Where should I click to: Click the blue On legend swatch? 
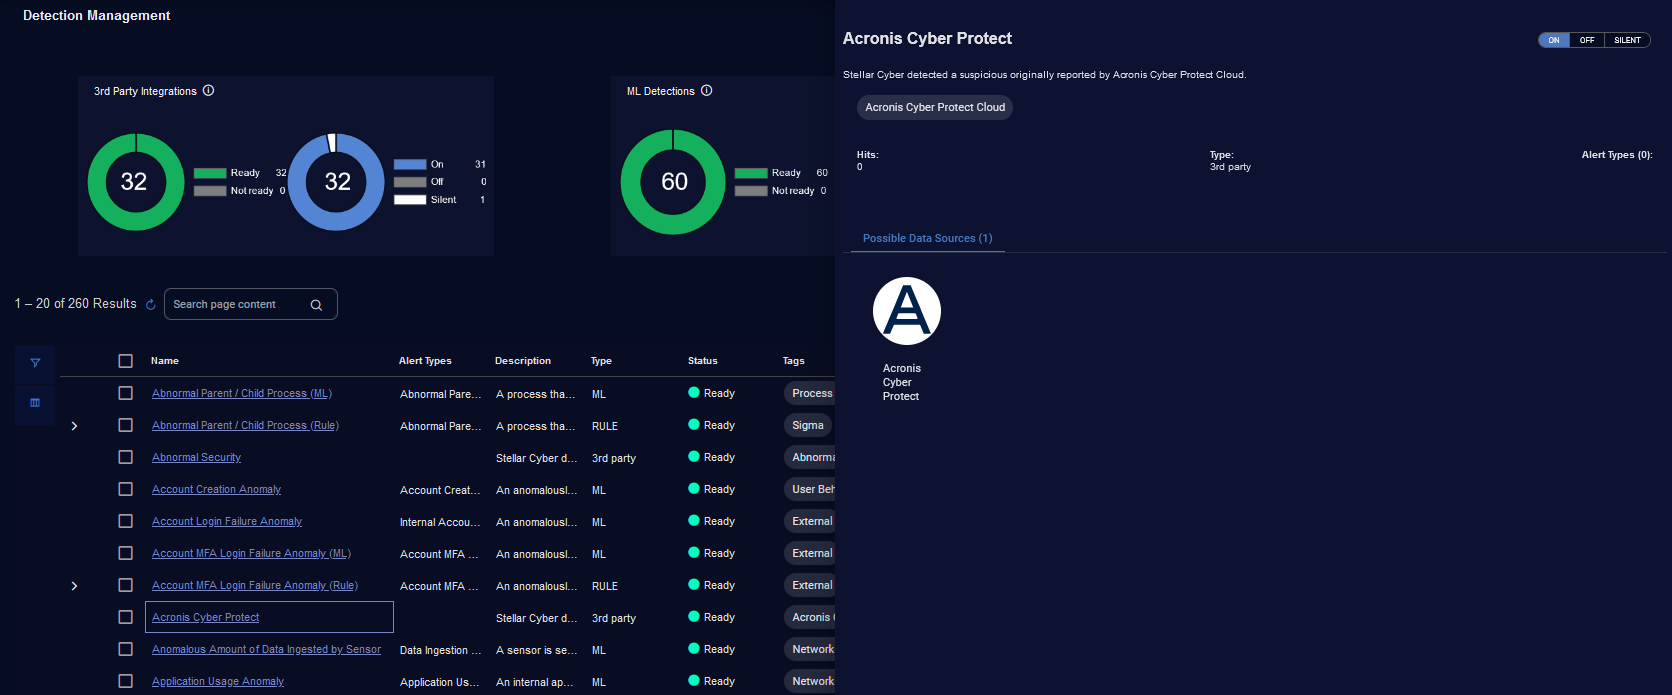pos(410,164)
